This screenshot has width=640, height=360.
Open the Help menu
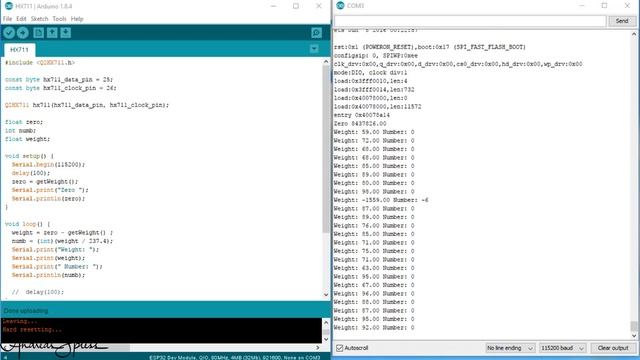(x=77, y=19)
